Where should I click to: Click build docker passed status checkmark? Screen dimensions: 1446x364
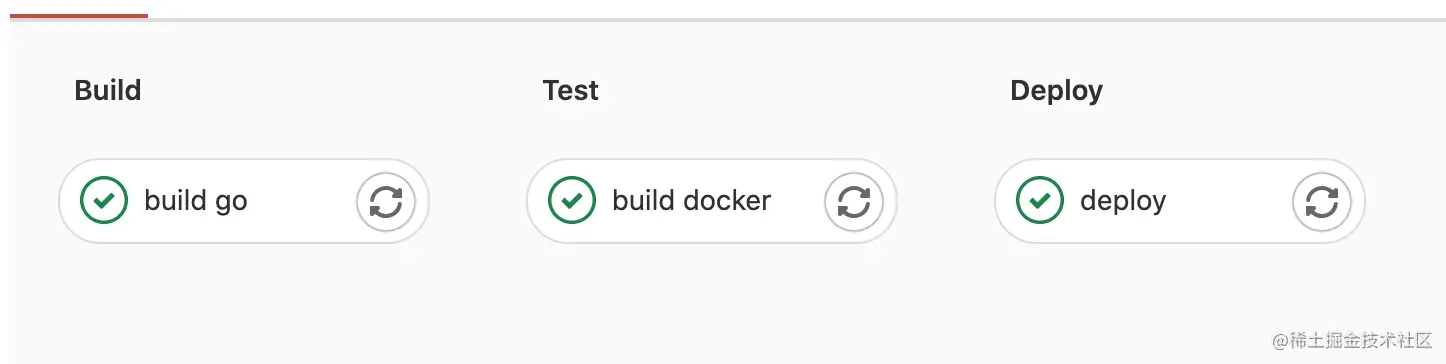pyautogui.click(x=572, y=201)
